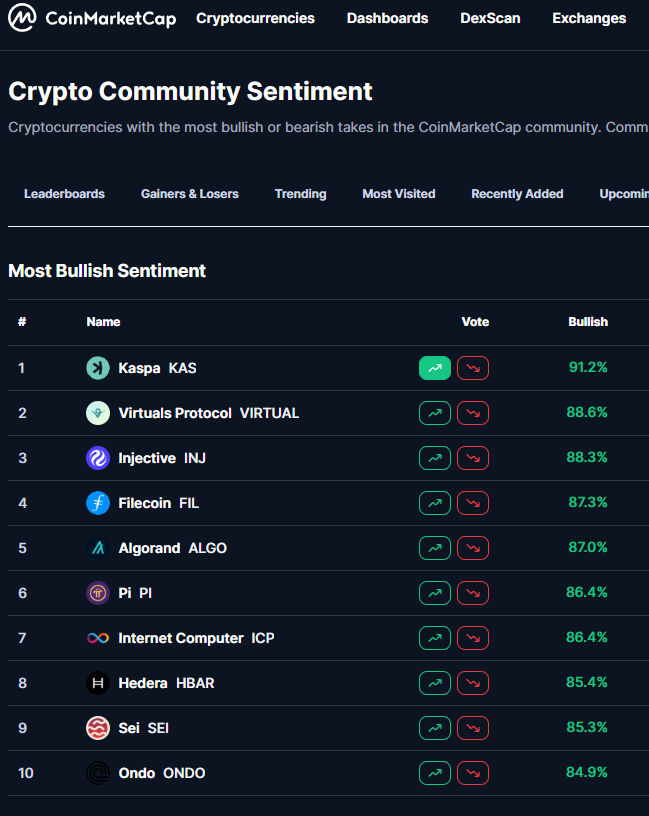
Task: Open the Injective INJ coin page
Action: pos(162,458)
